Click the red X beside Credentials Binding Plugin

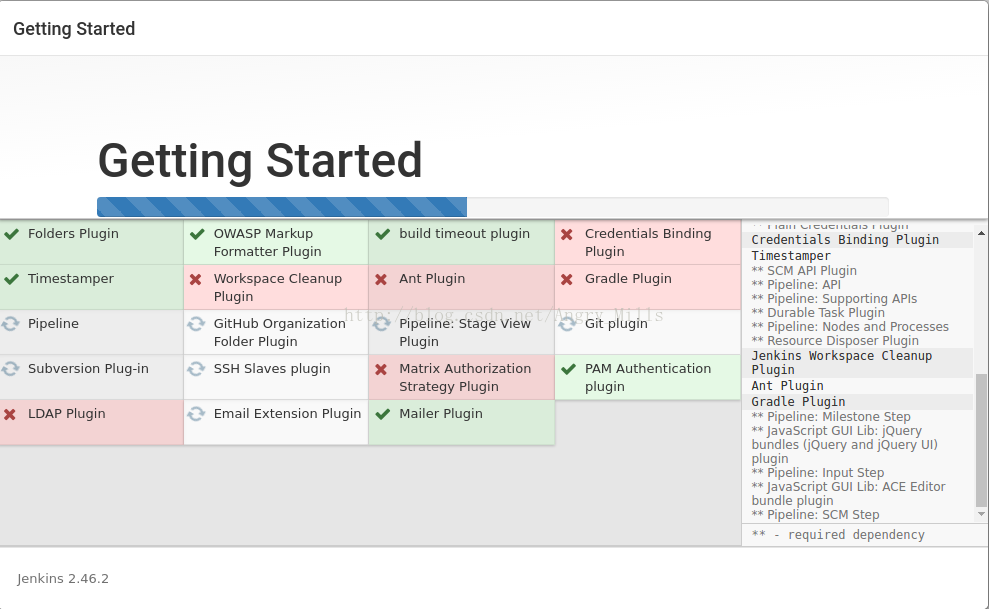click(x=567, y=234)
